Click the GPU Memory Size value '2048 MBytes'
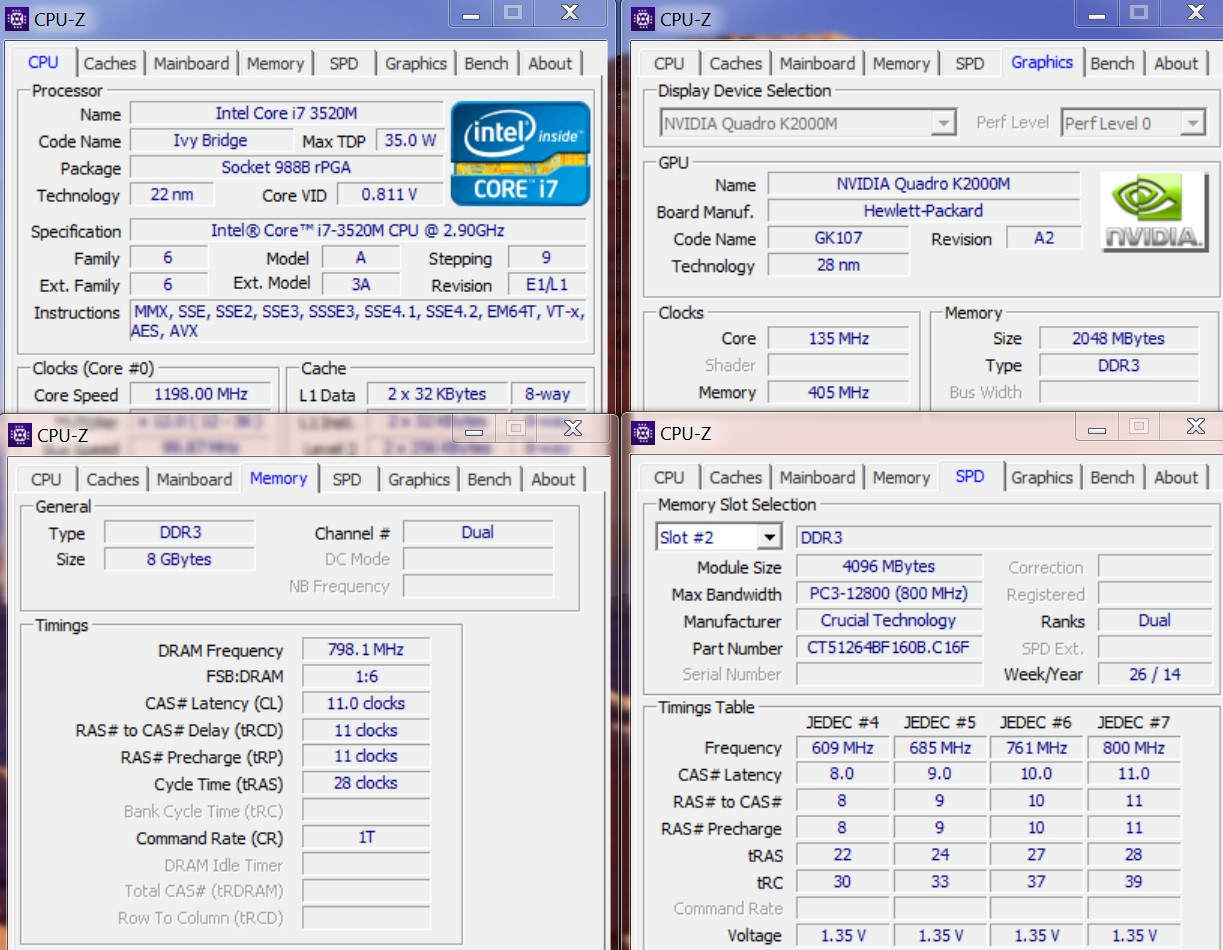This screenshot has height=950, width=1223. point(1118,338)
